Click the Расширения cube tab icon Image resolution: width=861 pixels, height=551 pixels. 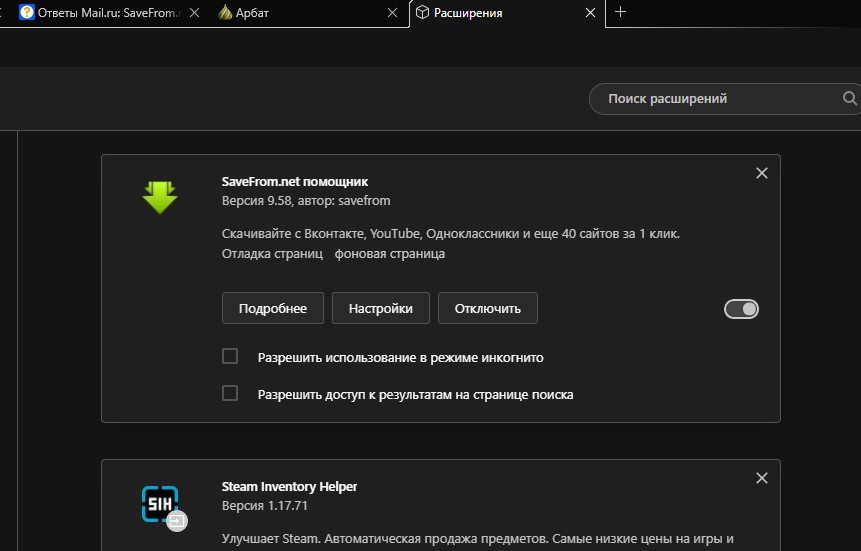click(x=422, y=12)
